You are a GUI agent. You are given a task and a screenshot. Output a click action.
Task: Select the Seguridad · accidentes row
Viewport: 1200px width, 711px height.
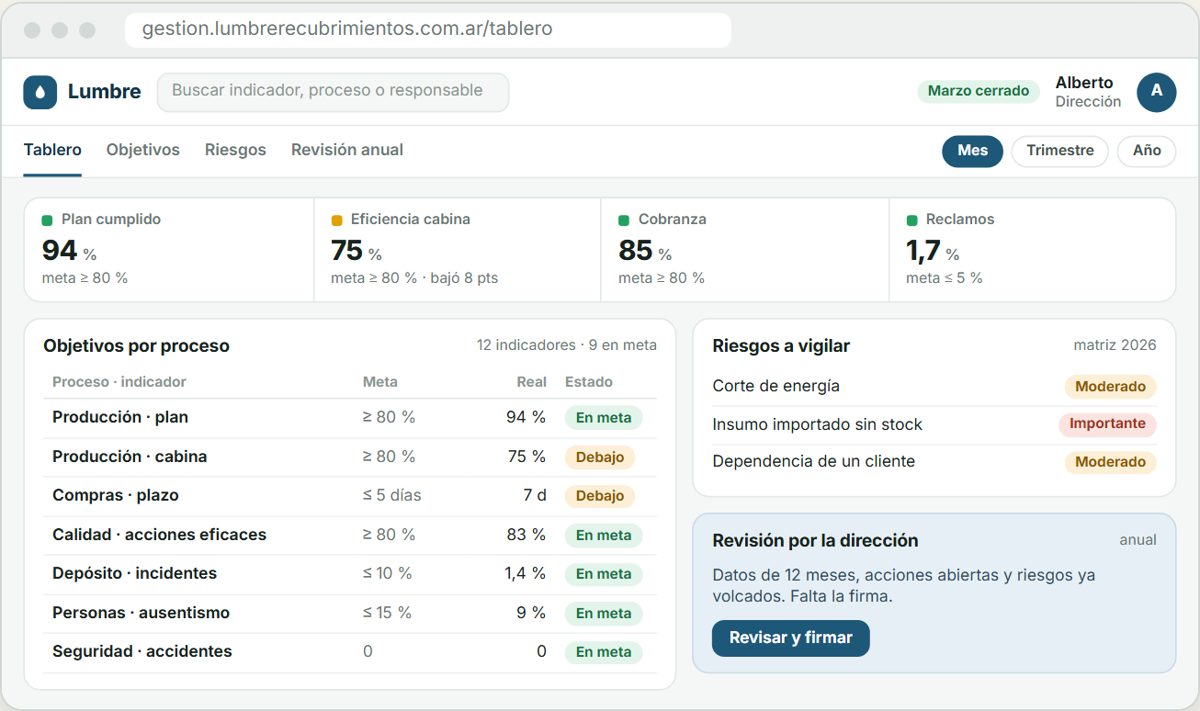tap(350, 652)
